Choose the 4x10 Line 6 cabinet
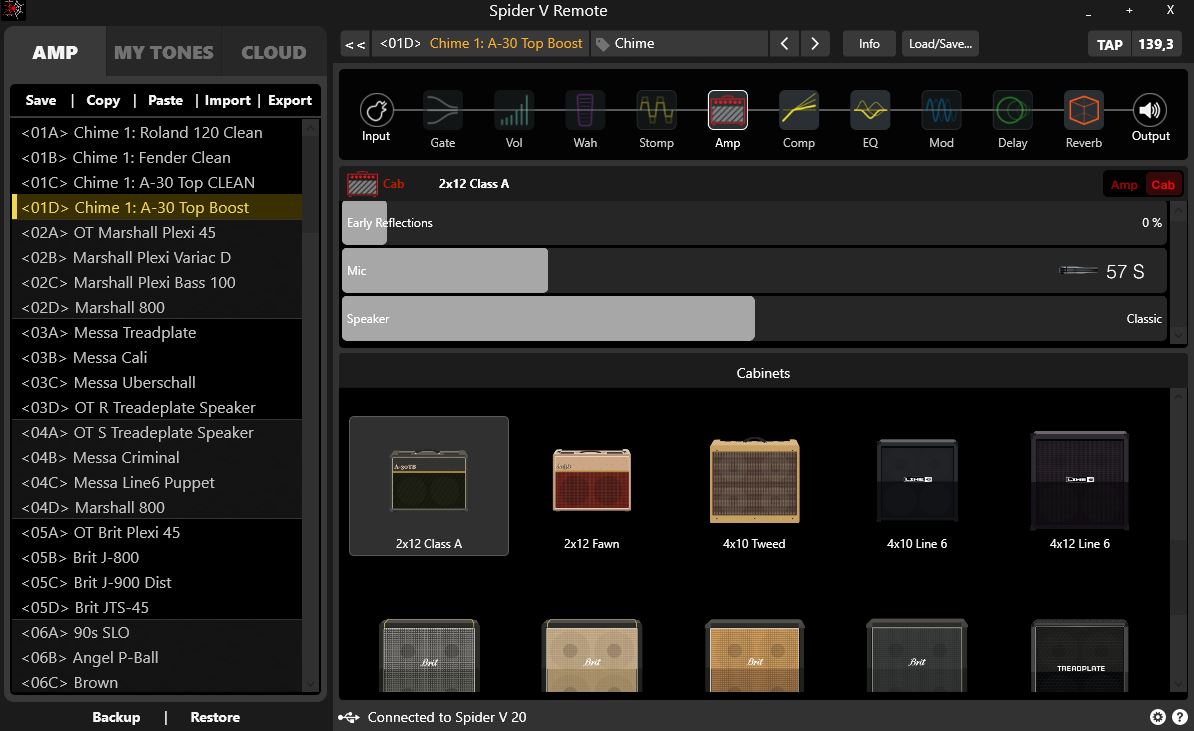This screenshot has height=731, width=1194. click(x=917, y=486)
